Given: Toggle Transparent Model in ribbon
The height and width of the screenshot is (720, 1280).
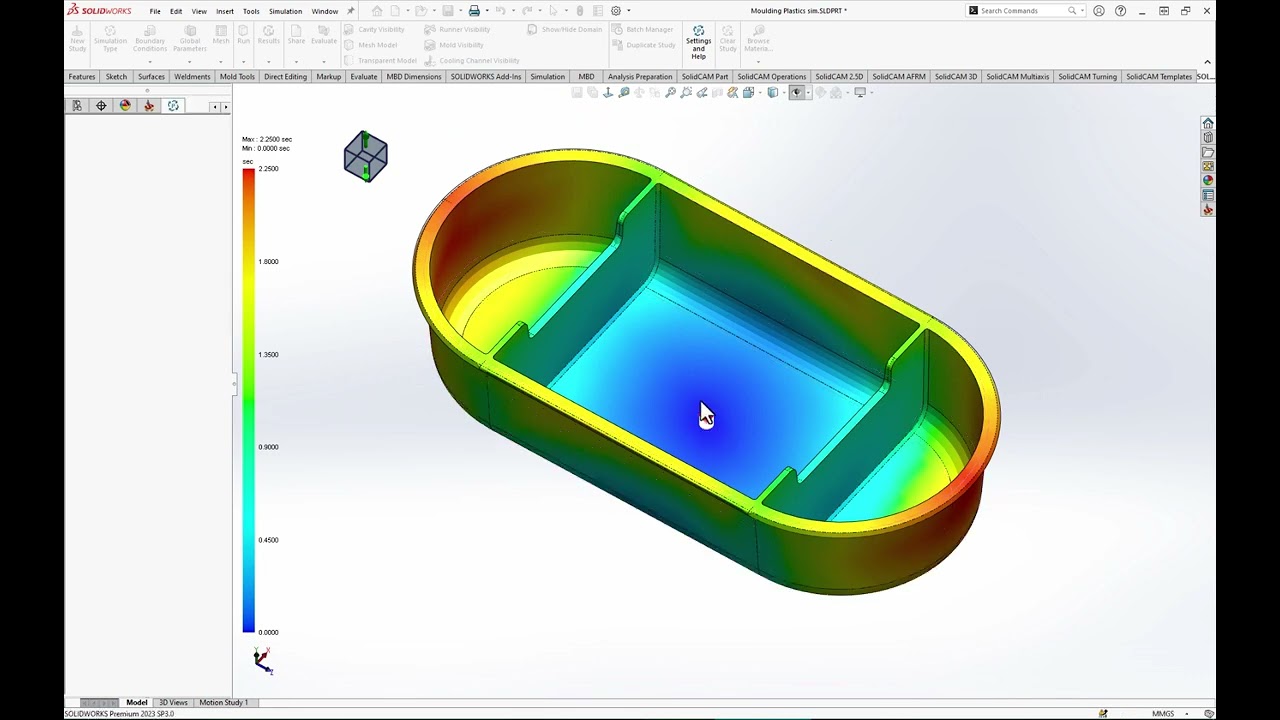Looking at the screenshot, I should point(381,60).
